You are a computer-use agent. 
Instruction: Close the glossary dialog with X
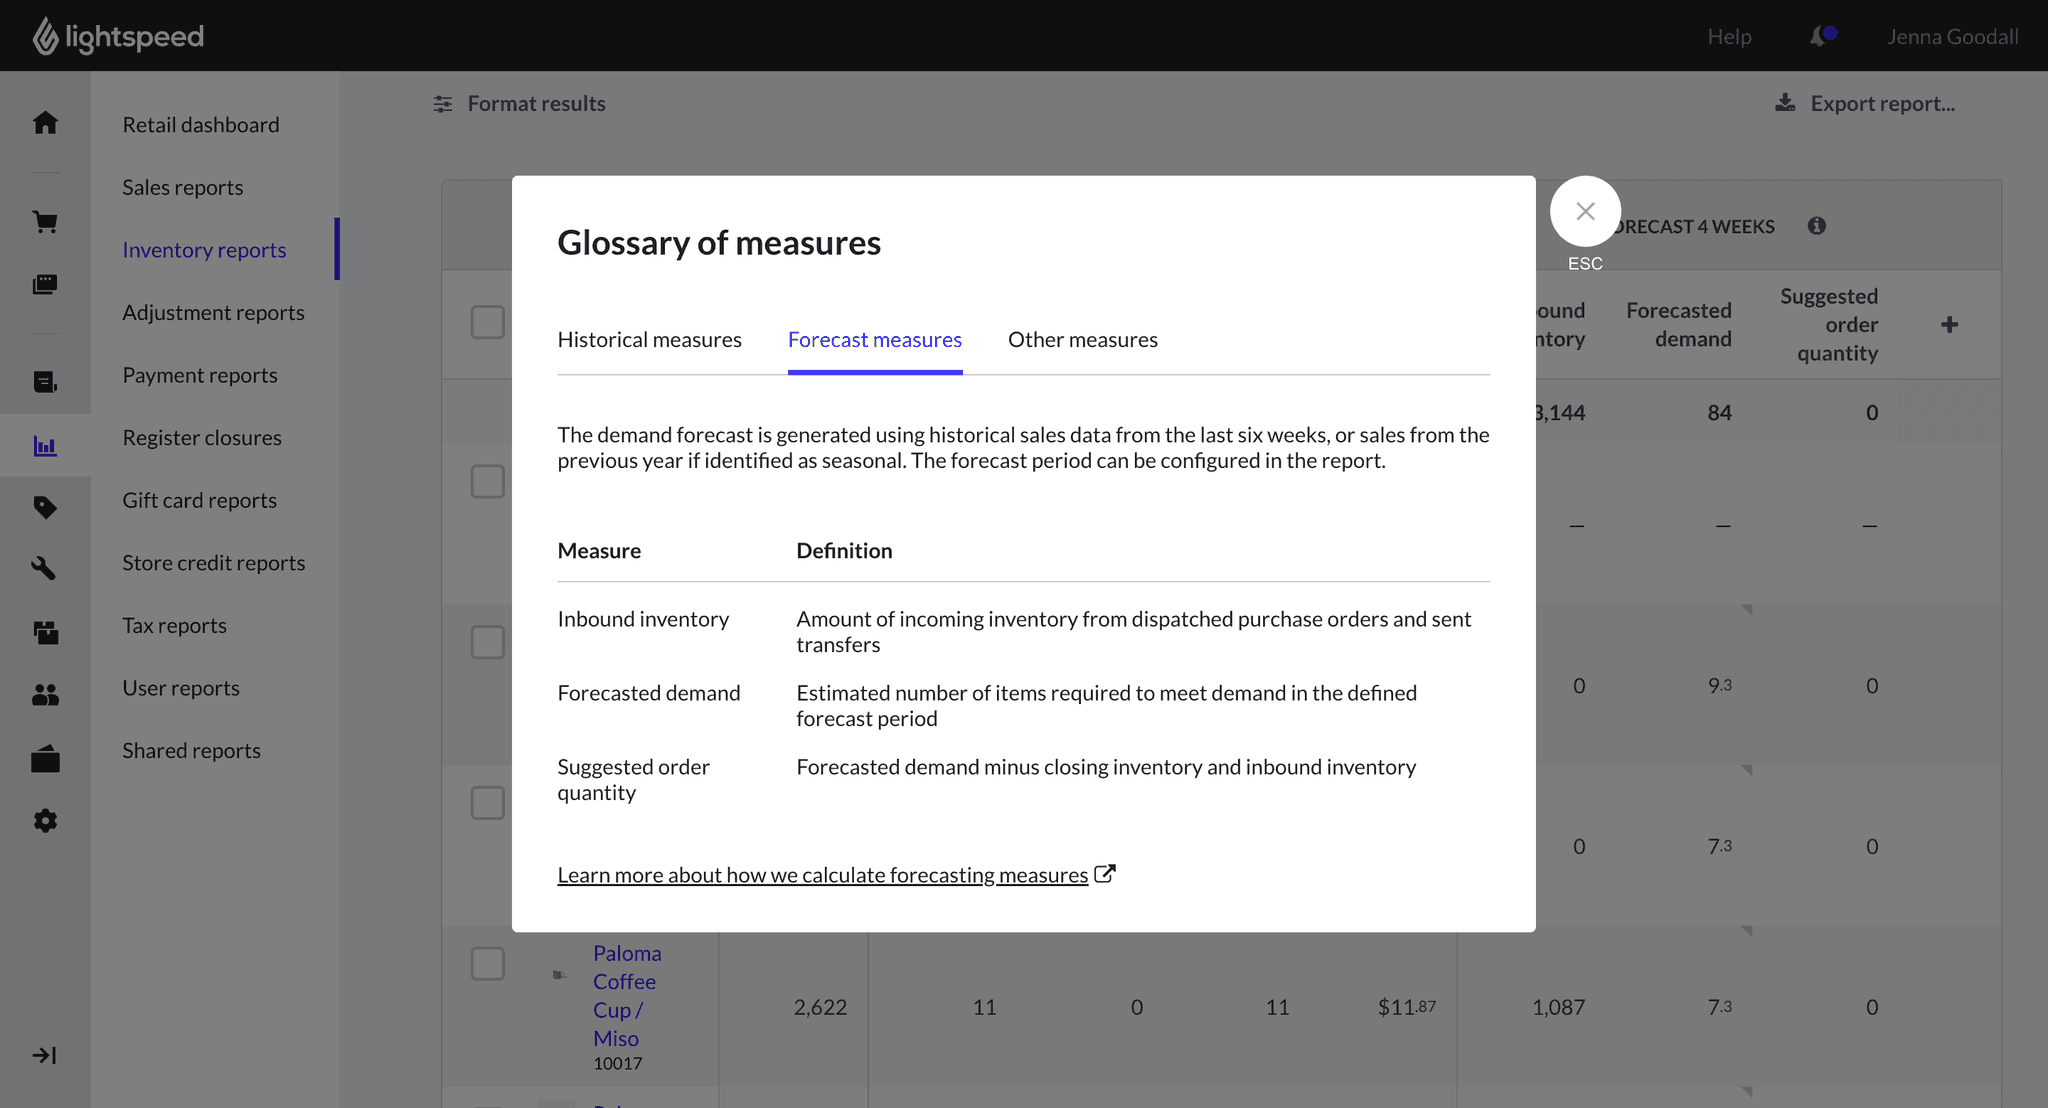1585,211
